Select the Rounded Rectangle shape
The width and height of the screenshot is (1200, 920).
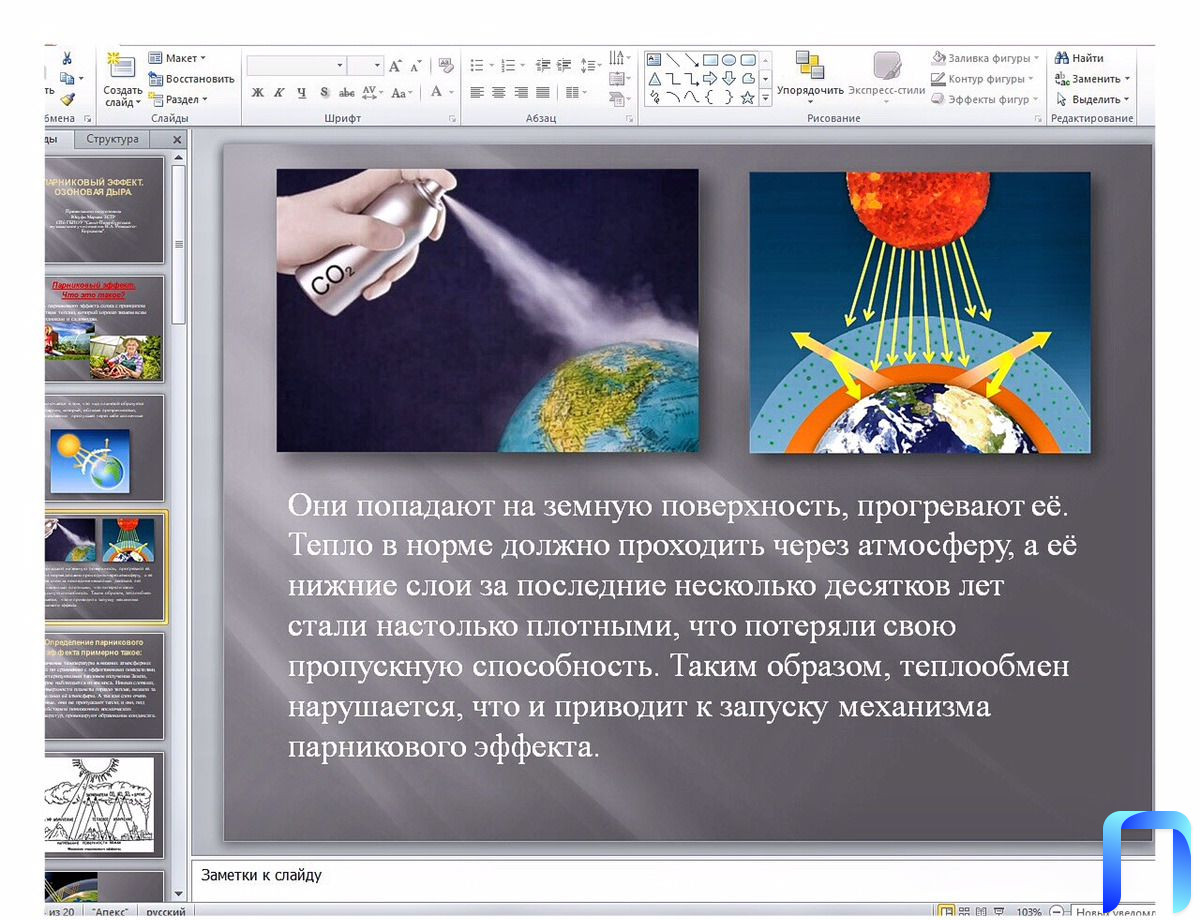[747, 59]
